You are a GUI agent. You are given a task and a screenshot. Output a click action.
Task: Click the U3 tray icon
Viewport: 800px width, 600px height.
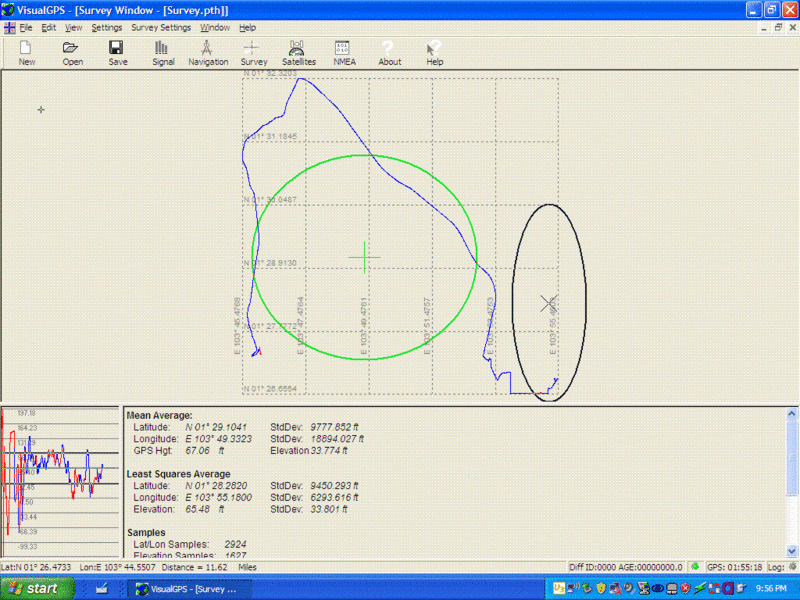[559, 588]
